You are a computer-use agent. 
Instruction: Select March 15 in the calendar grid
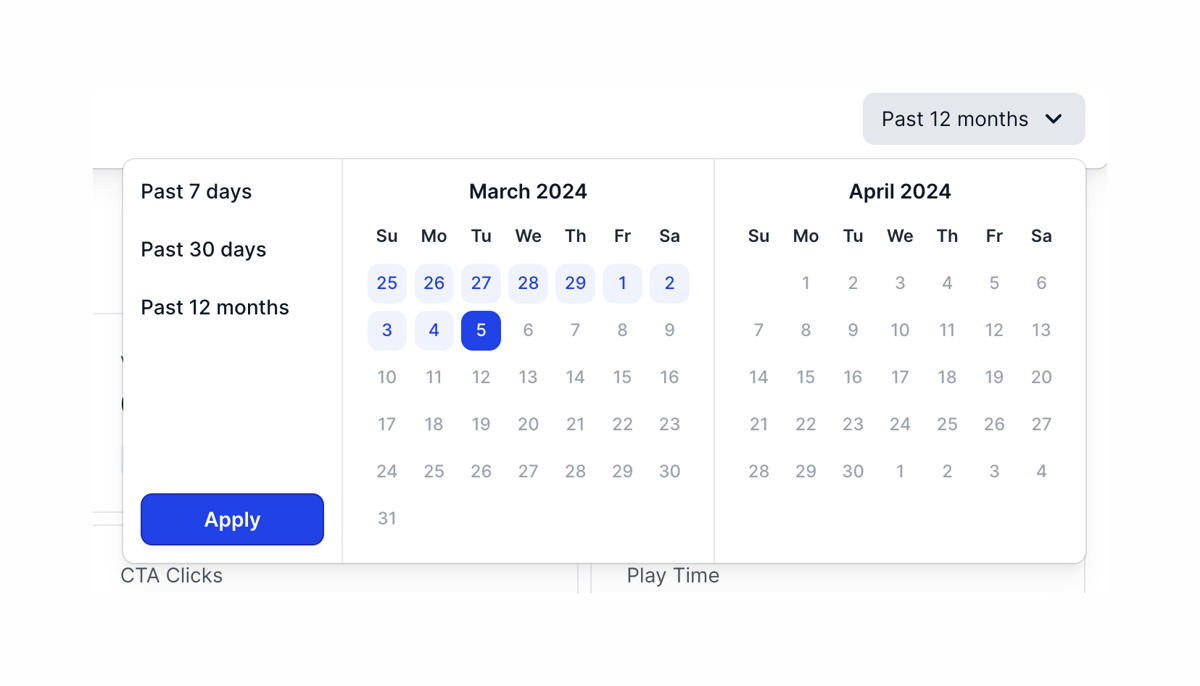tap(622, 377)
